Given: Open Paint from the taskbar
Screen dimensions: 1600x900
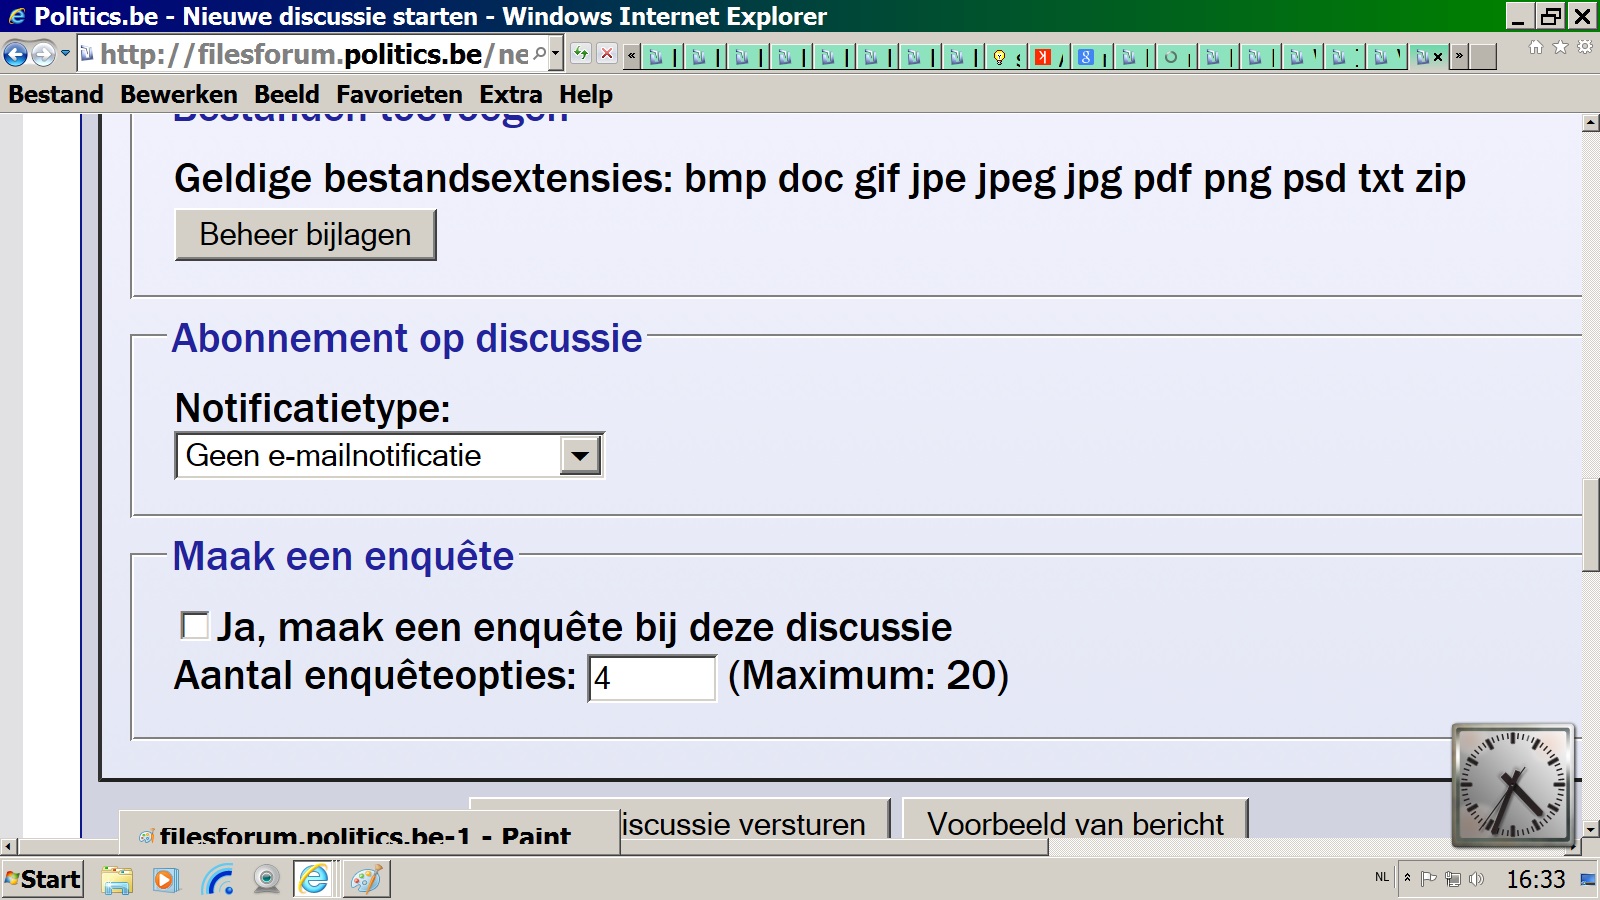Looking at the screenshot, I should [365, 880].
